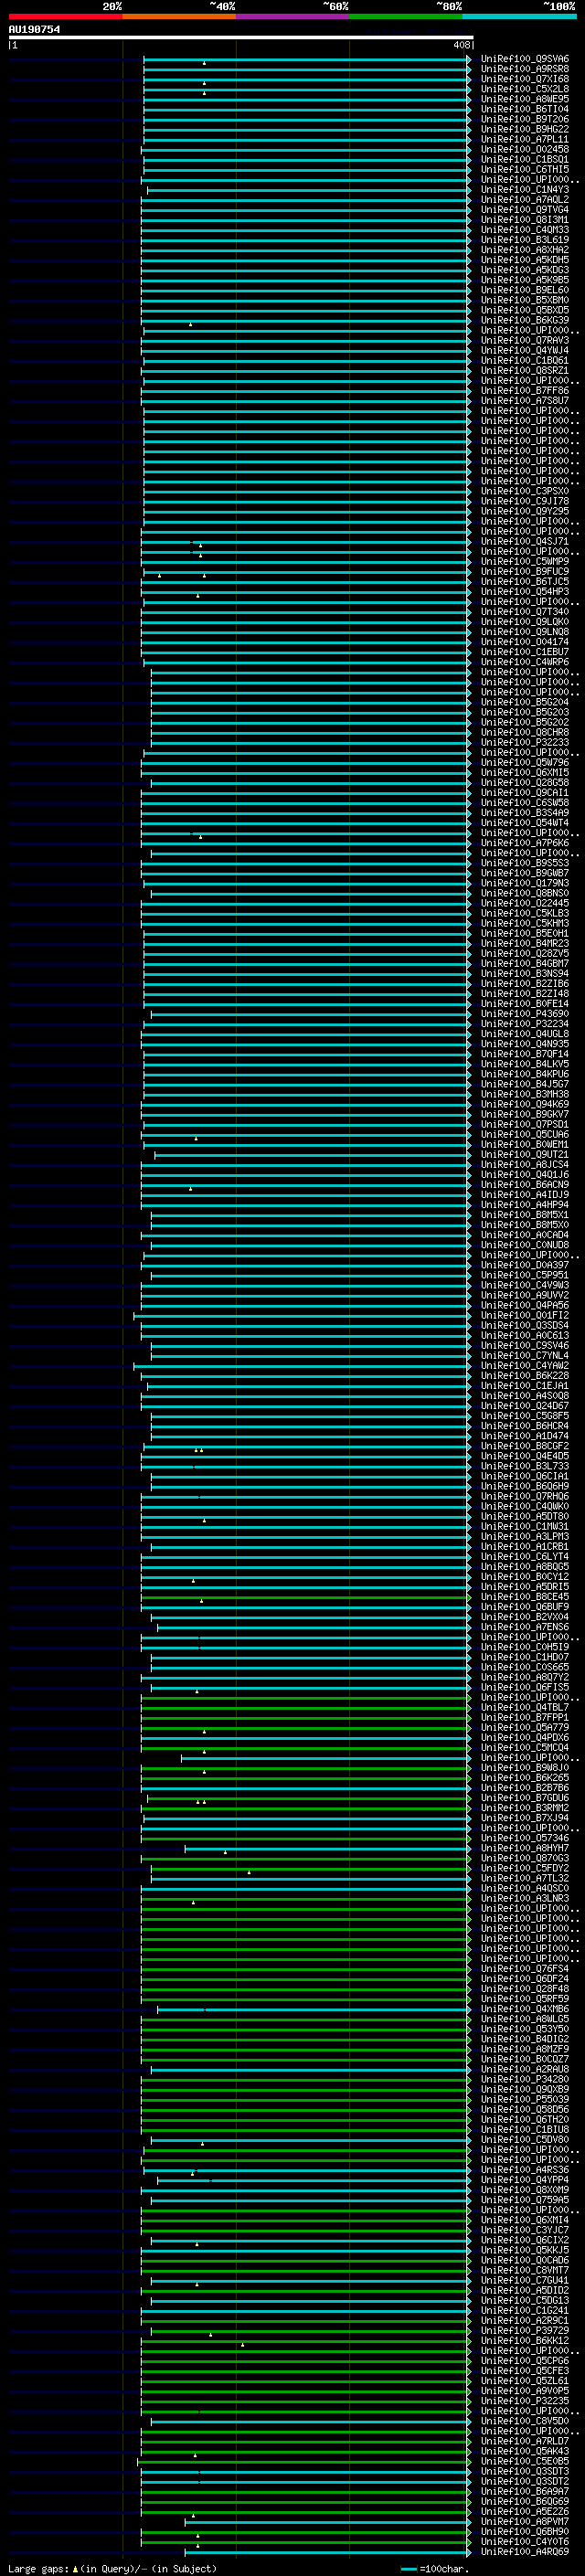Click the cyan ~100% identity legend segment
Screen dimensions: 585x2576
point(519,16)
